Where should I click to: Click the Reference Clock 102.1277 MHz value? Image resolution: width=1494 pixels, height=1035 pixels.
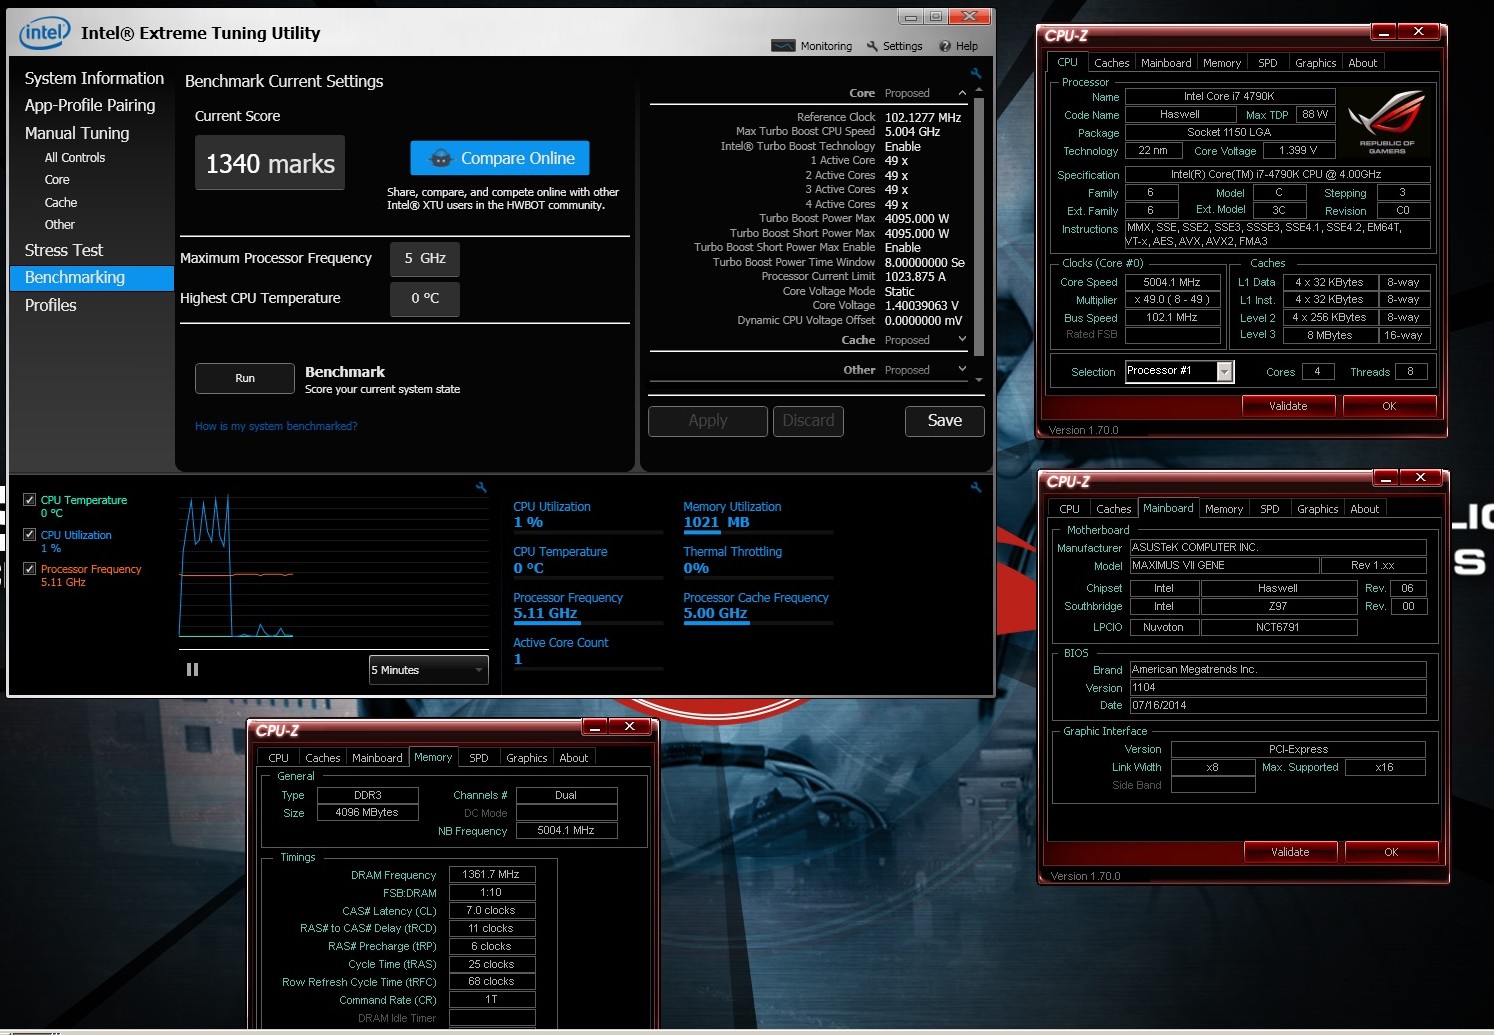click(x=923, y=117)
